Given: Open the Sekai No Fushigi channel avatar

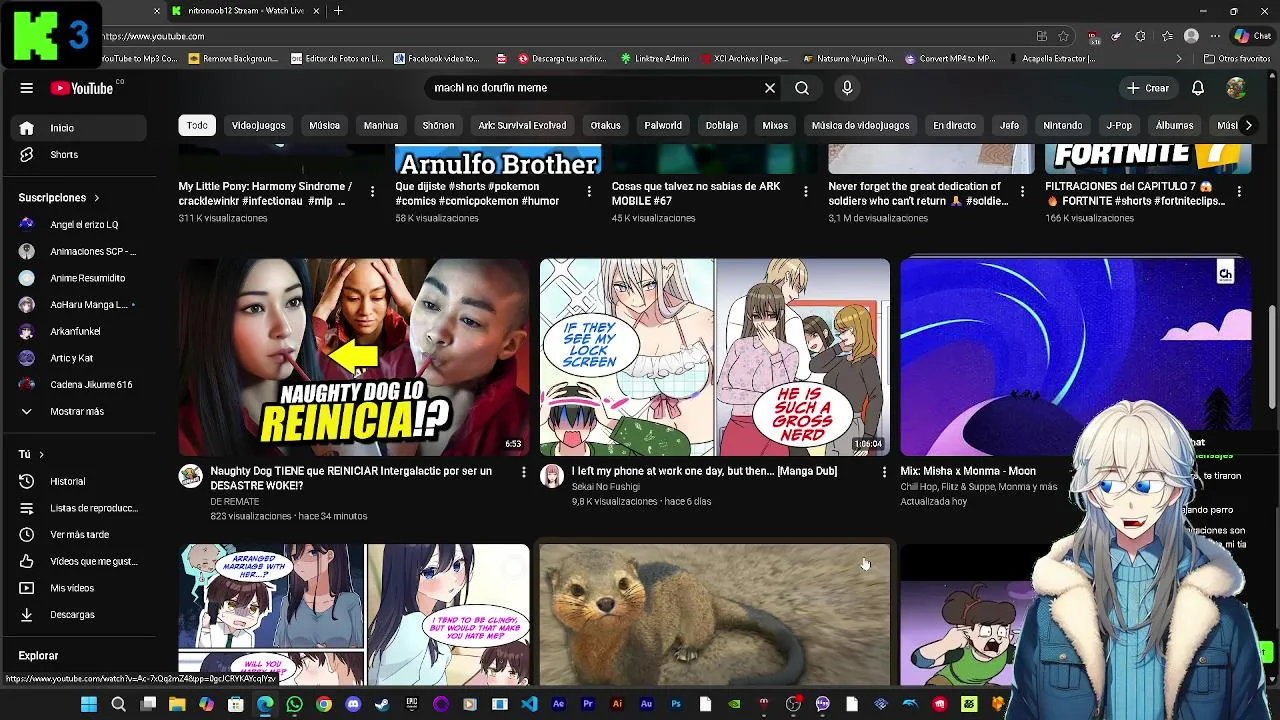Looking at the screenshot, I should click(552, 476).
